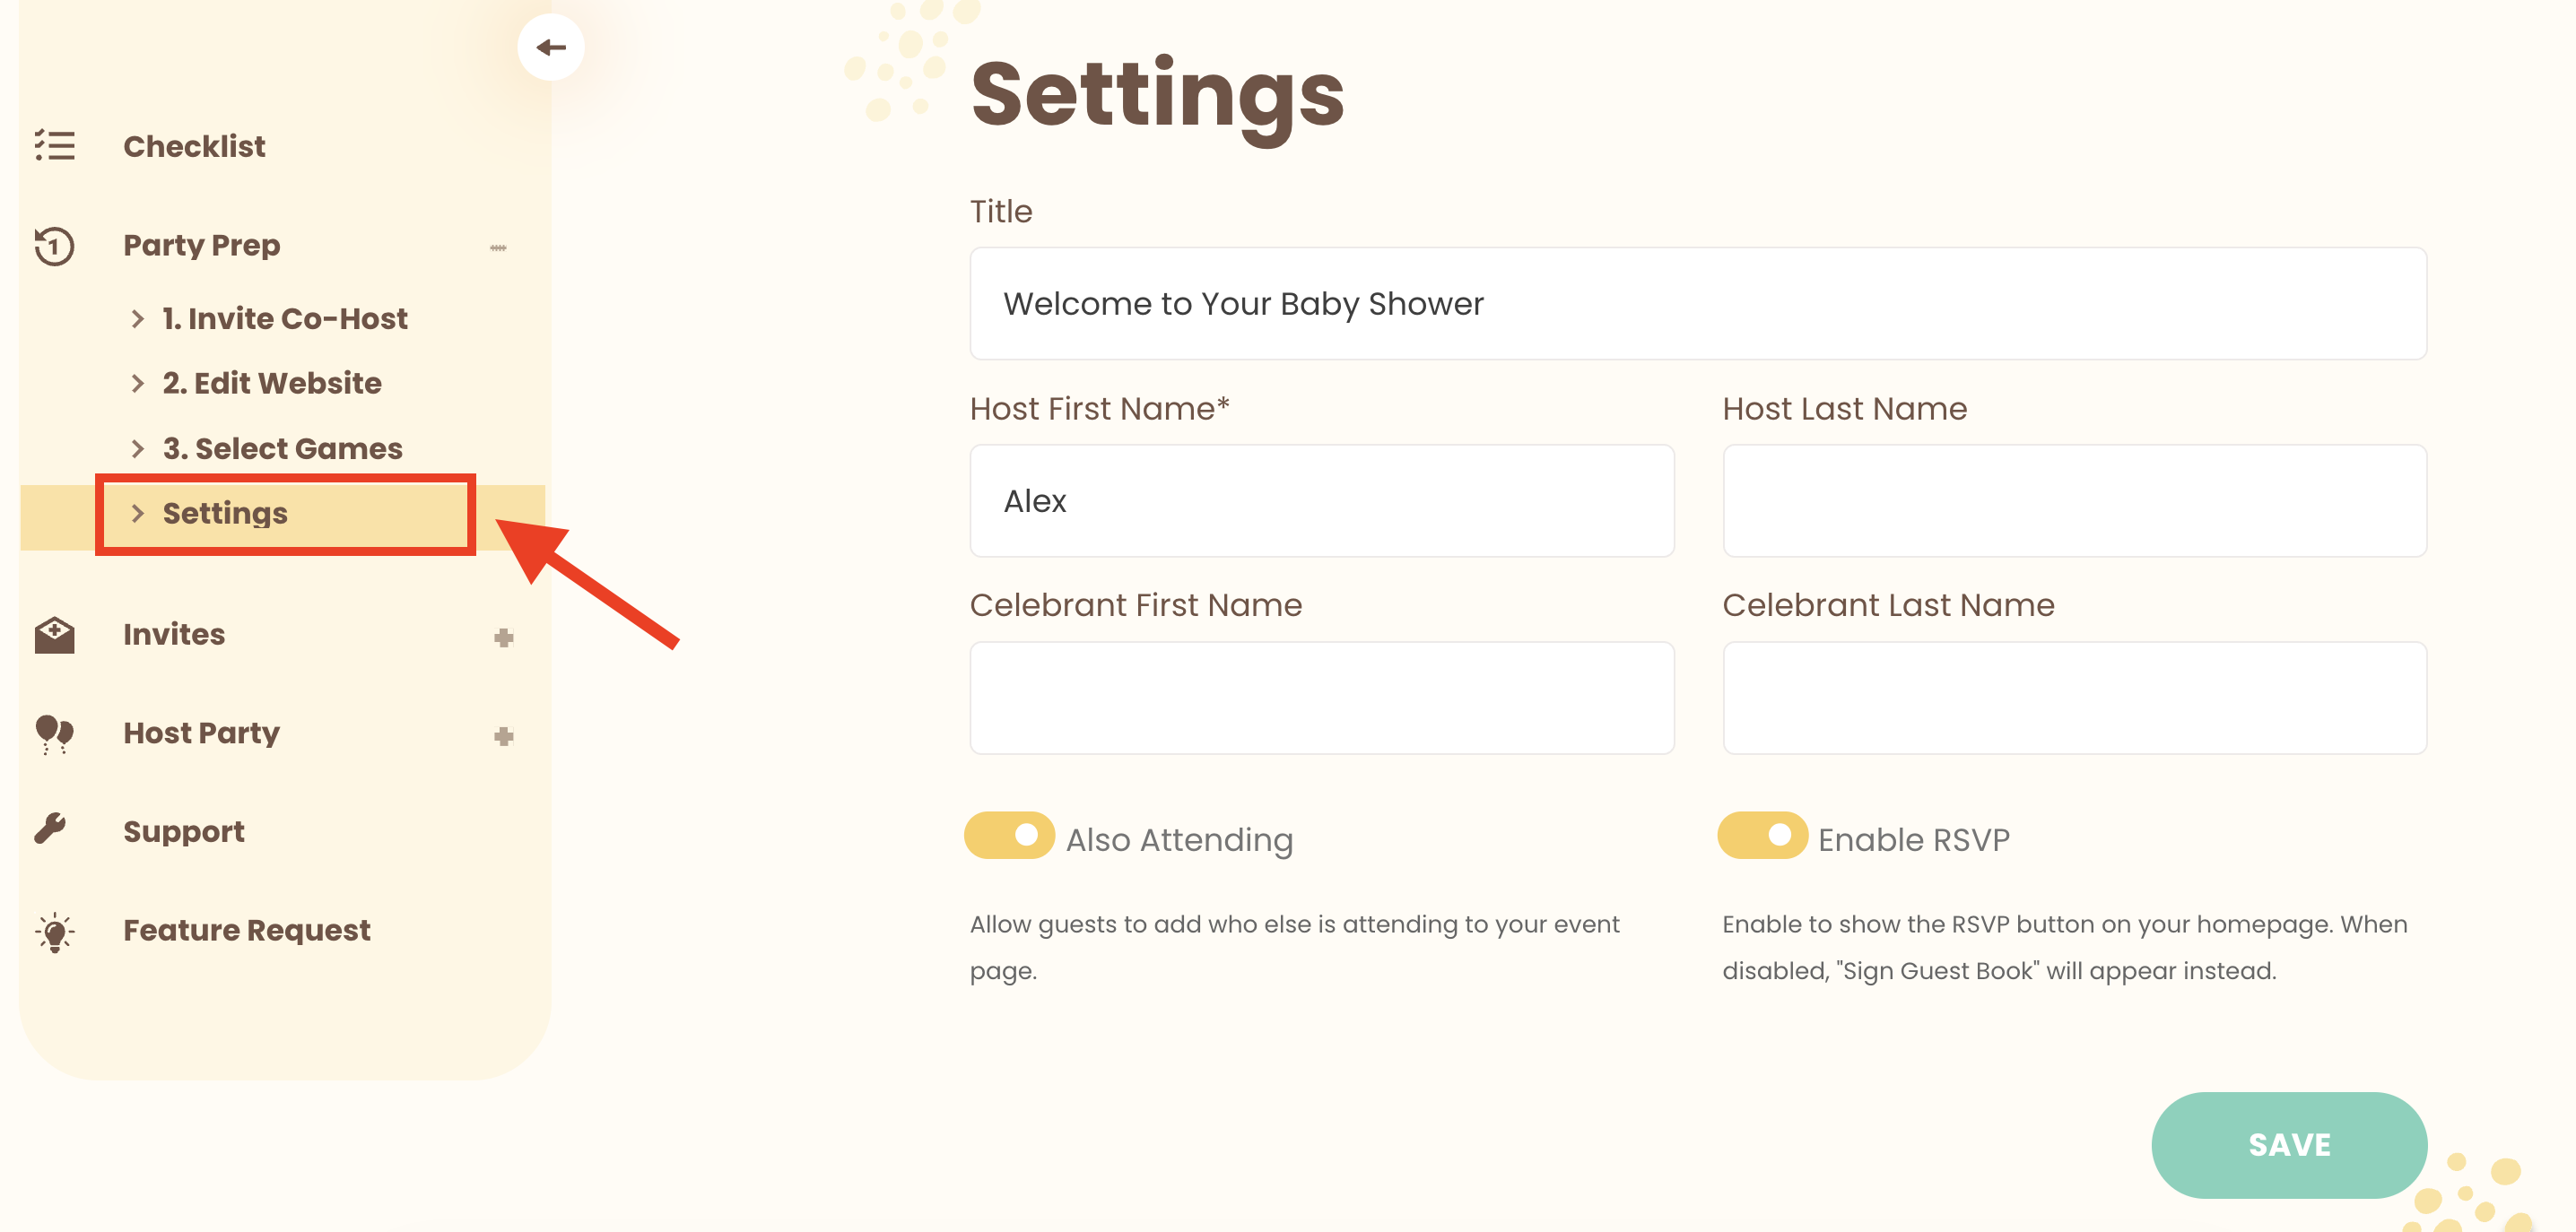The image size is (2576, 1232).
Task: Click inside the Host Last Name field
Action: coord(2073,501)
